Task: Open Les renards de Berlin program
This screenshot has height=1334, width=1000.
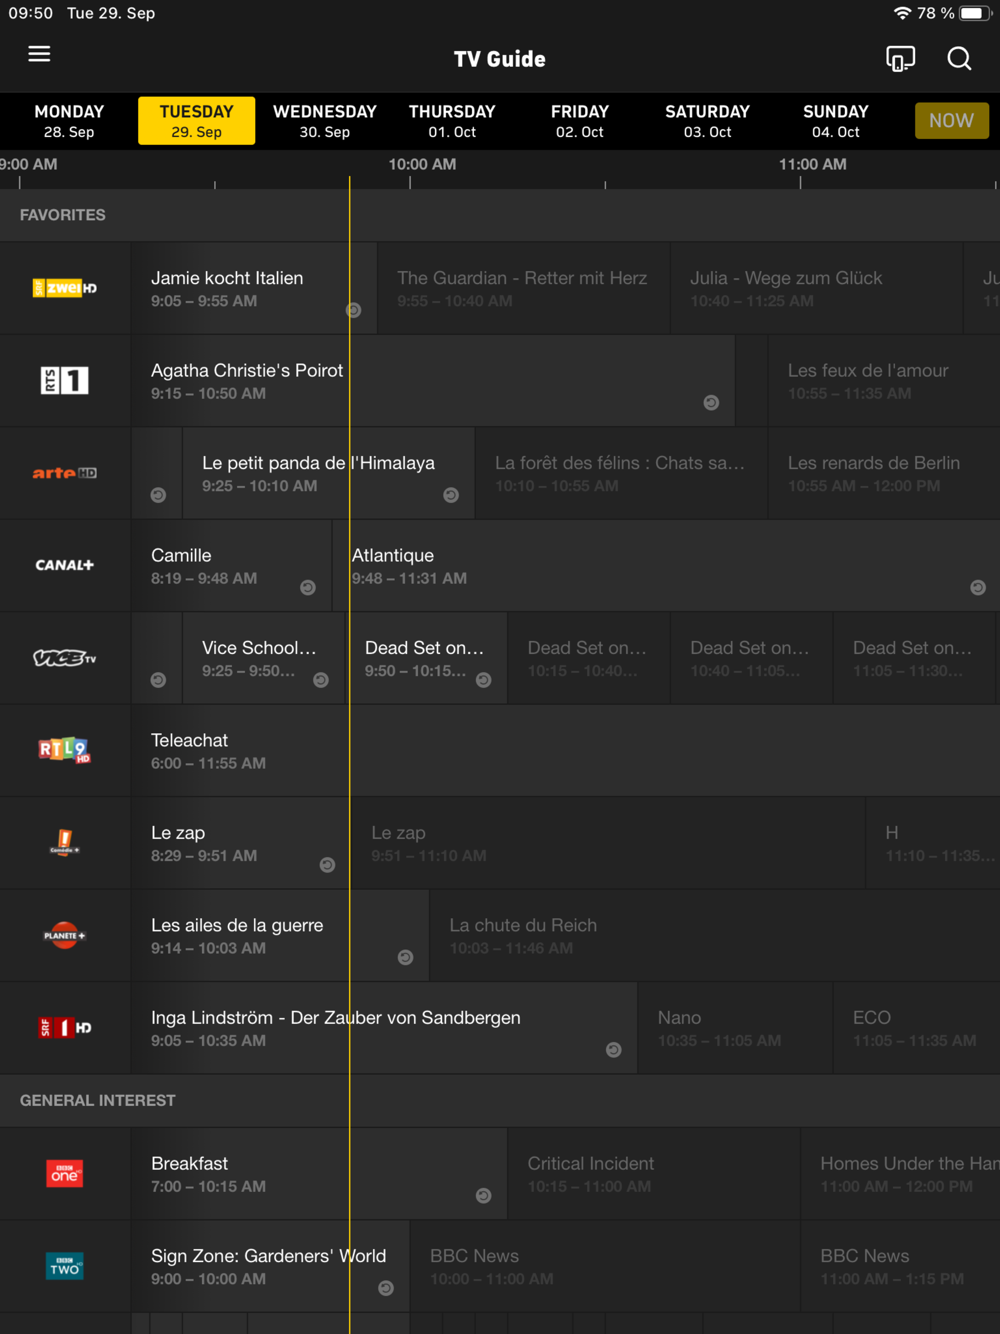Action: (x=884, y=473)
